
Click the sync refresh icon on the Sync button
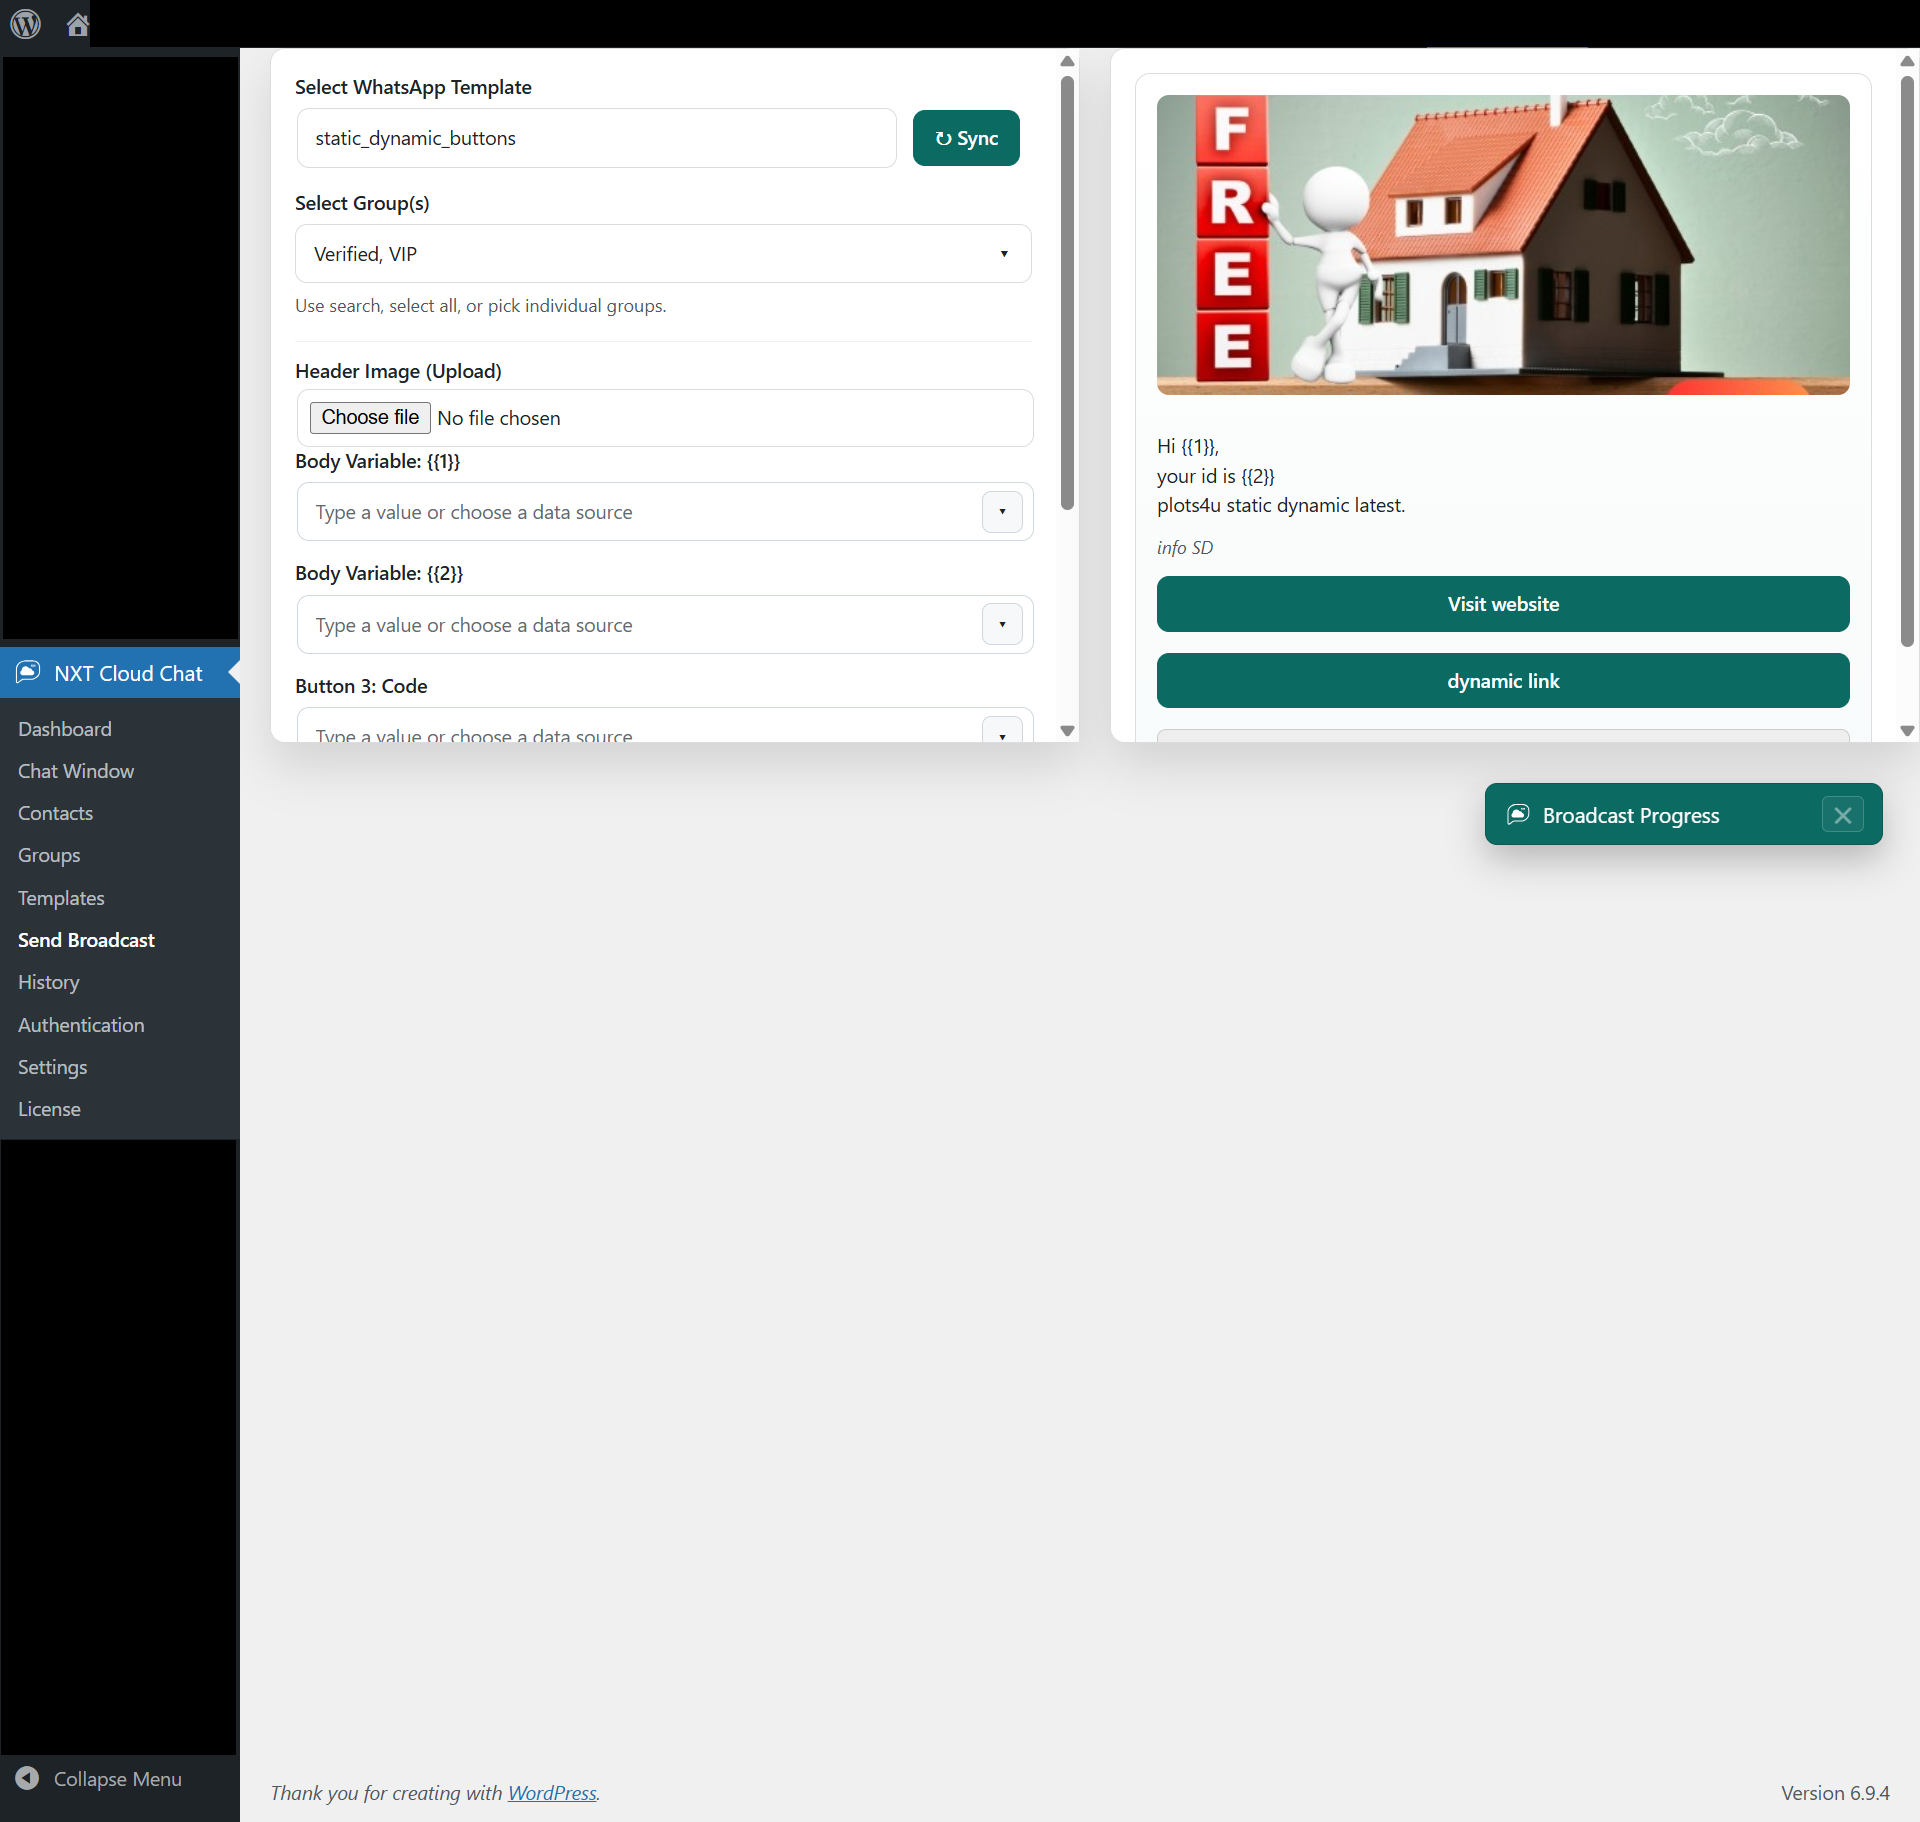pyautogui.click(x=945, y=138)
